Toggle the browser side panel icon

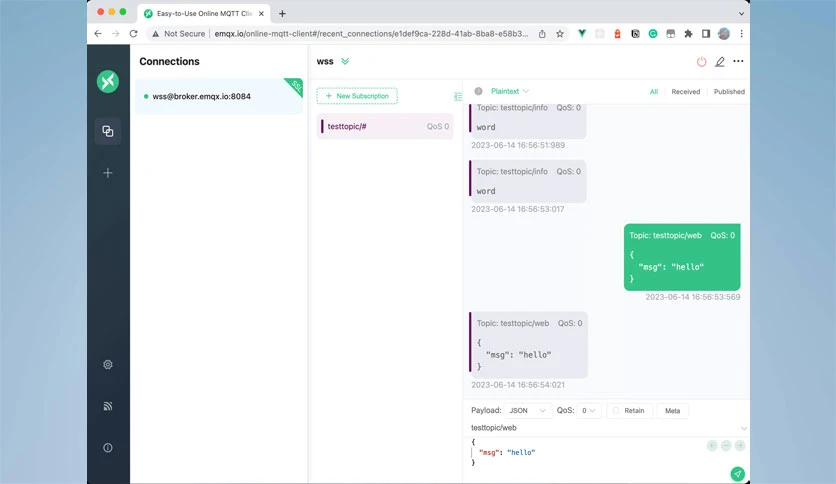tap(706, 34)
